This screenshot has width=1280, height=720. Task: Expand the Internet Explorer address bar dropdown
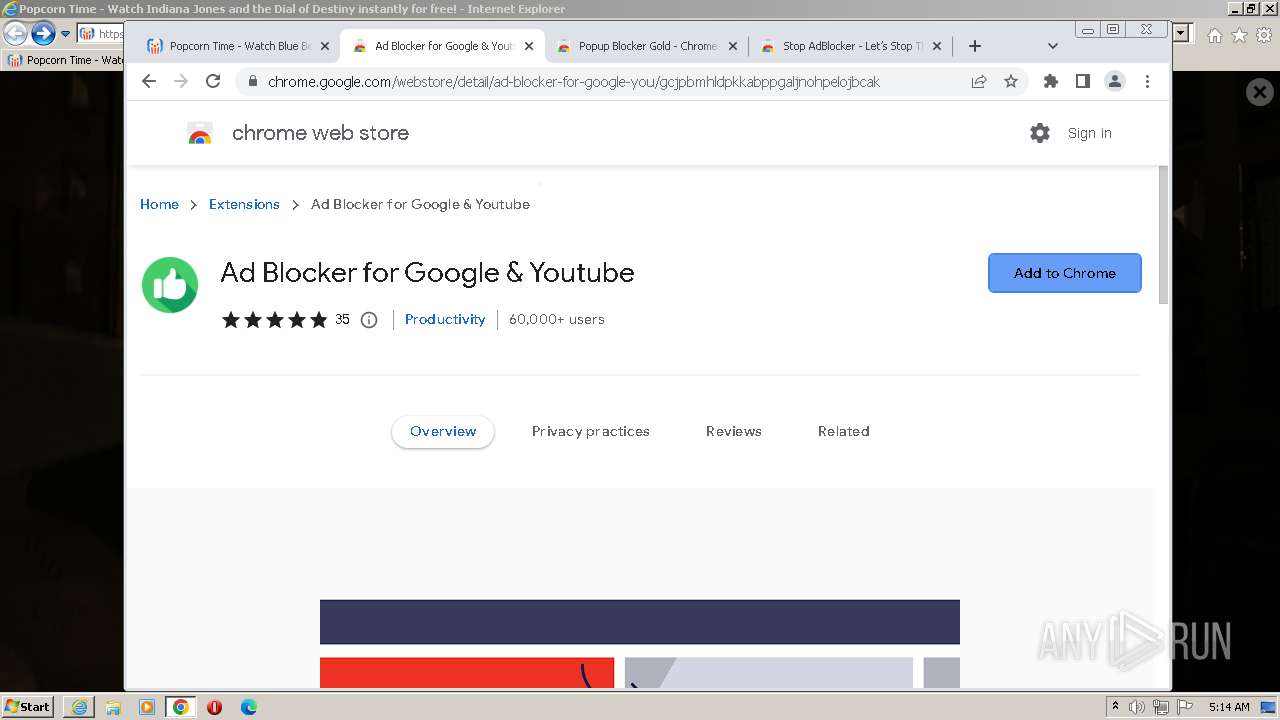tap(1181, 34)
